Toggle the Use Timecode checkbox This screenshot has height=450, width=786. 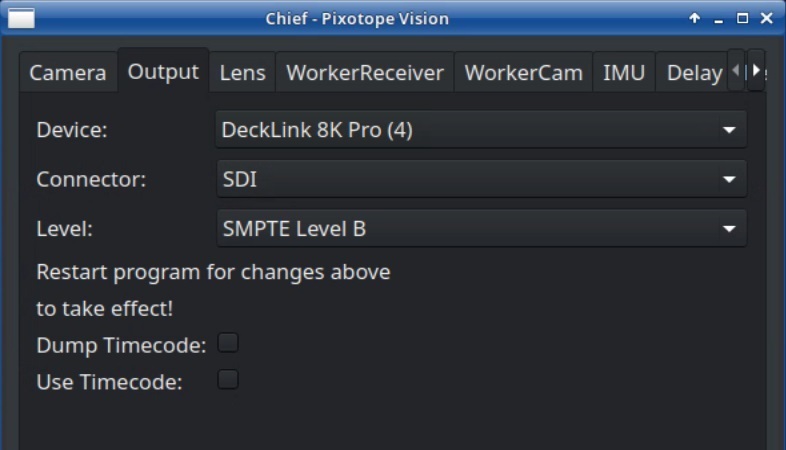point(229,379)
